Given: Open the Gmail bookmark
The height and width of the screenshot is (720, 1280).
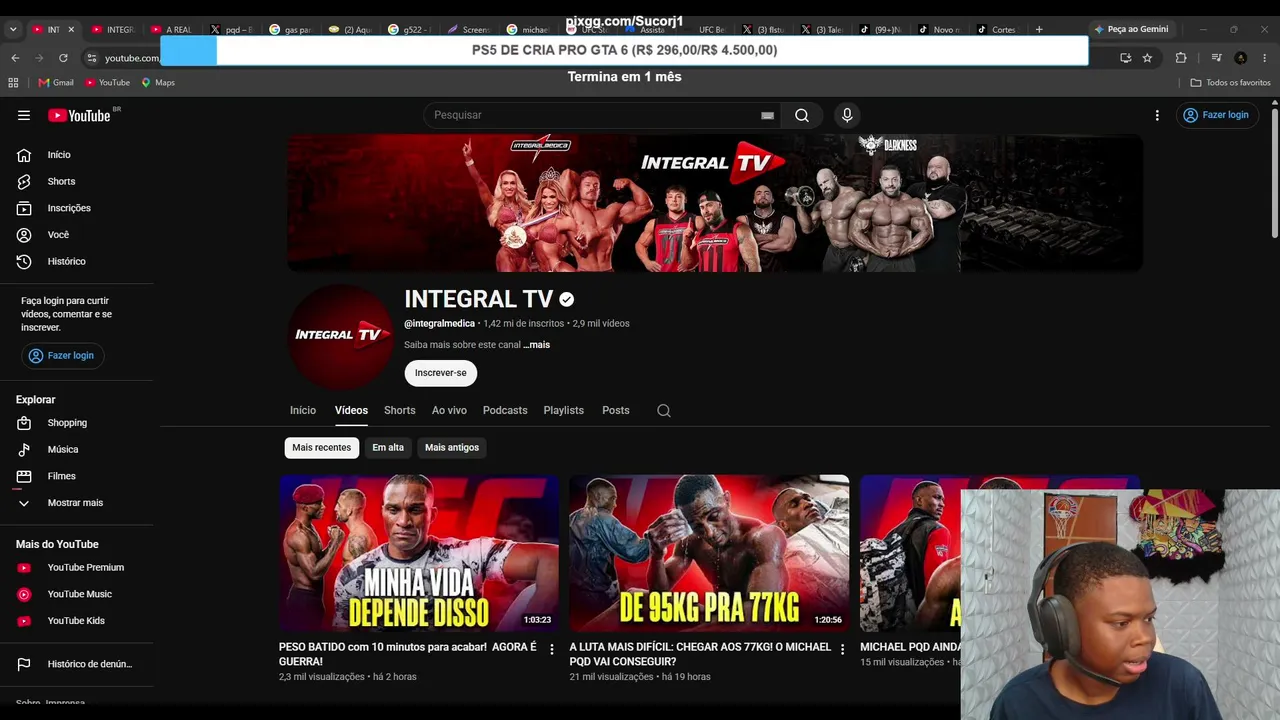Looking at the screenshot, I should point(56,83).
